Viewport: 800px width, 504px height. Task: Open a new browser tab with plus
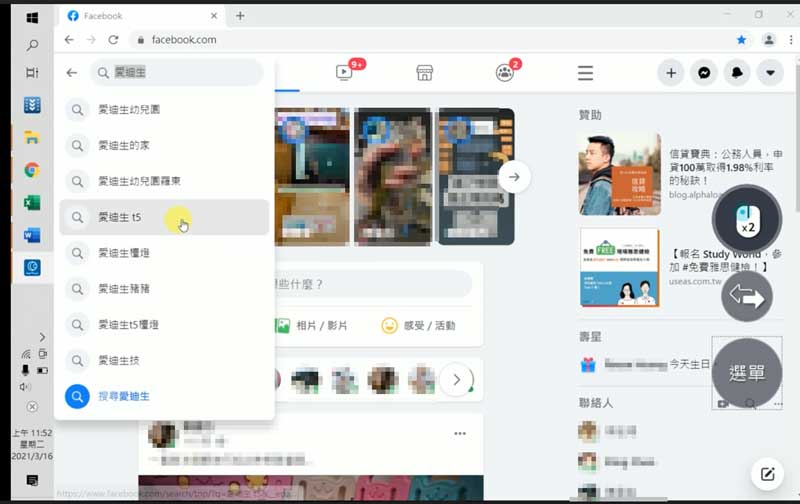click(240, 16)
